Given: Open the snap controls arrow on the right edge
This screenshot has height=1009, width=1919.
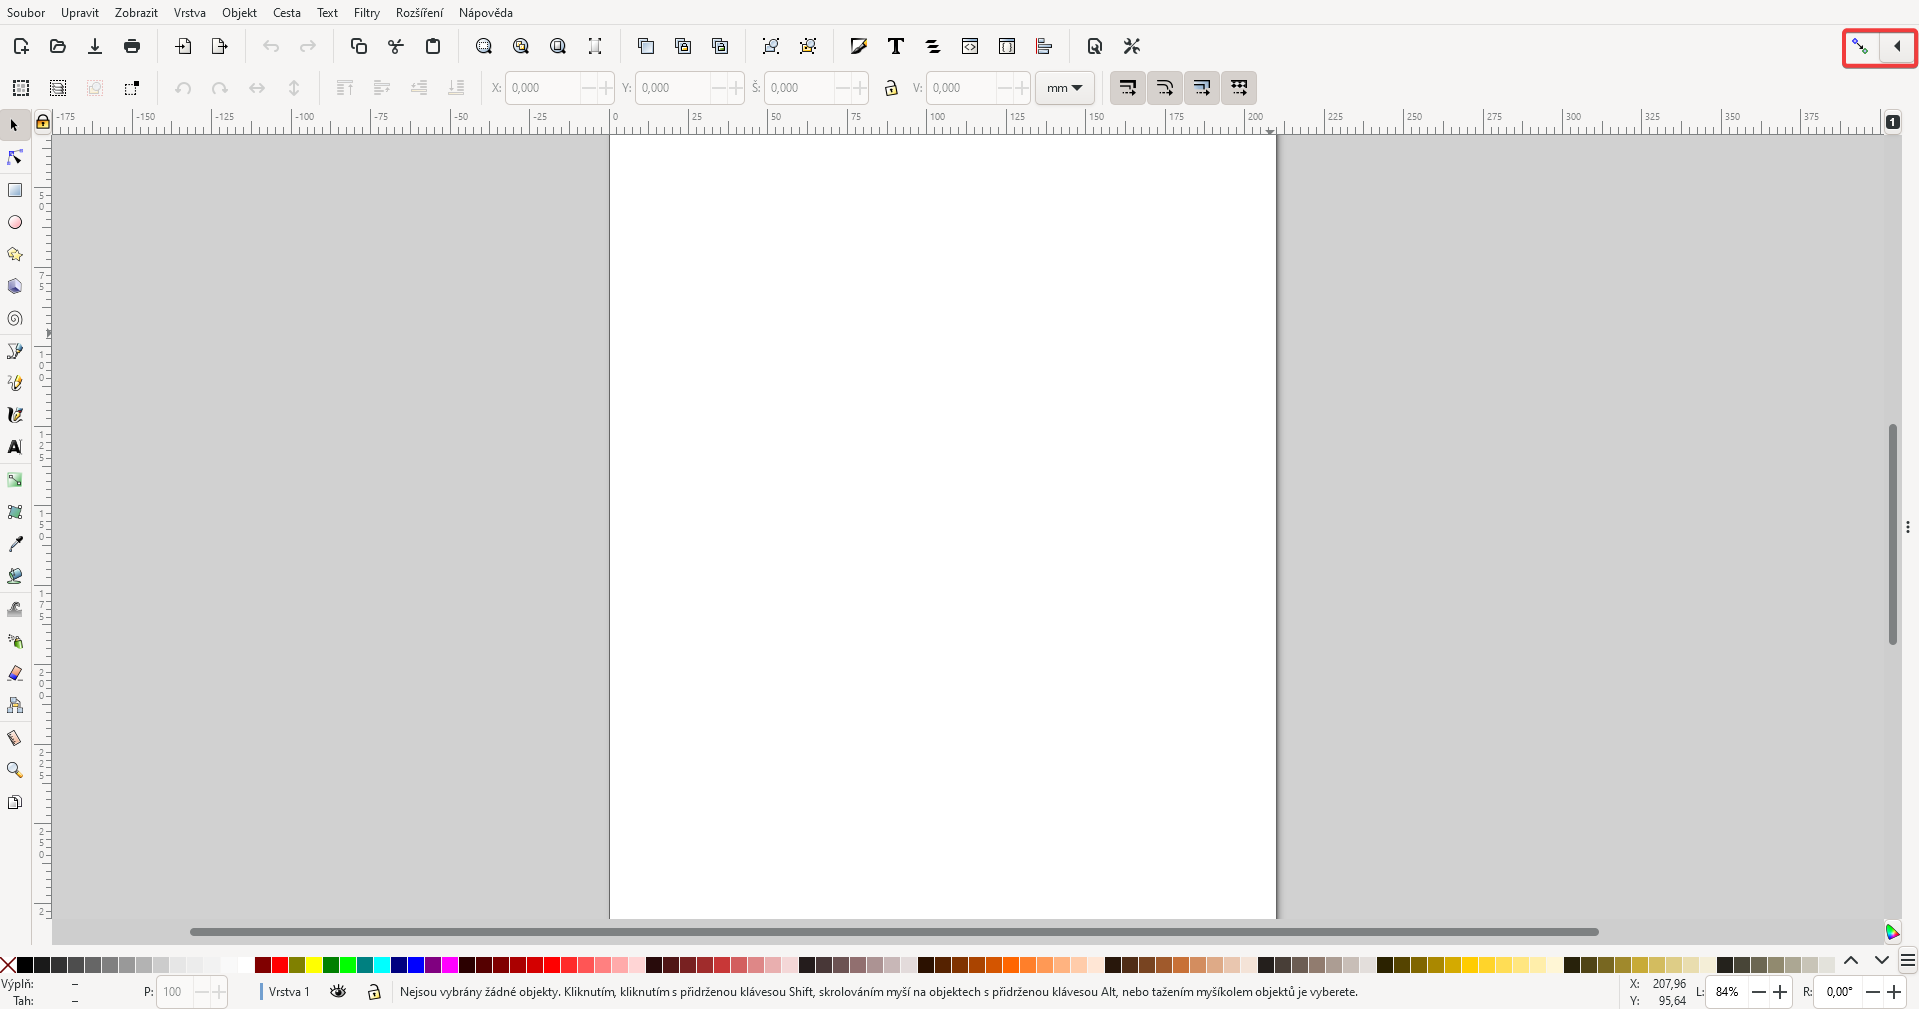Looking at the screenshot, I should coord(1897,46).
